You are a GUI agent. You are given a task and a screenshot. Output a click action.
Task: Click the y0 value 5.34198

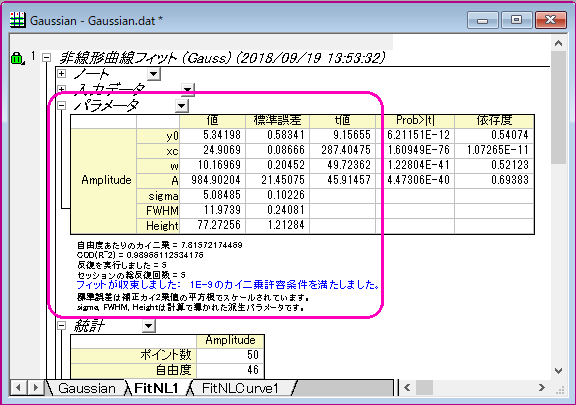(x=212, y=135)
